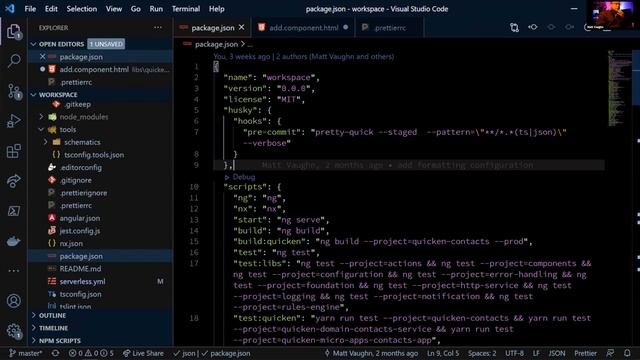
Task: Open the Accounts menu icon
Action: [x=13, y=301]
